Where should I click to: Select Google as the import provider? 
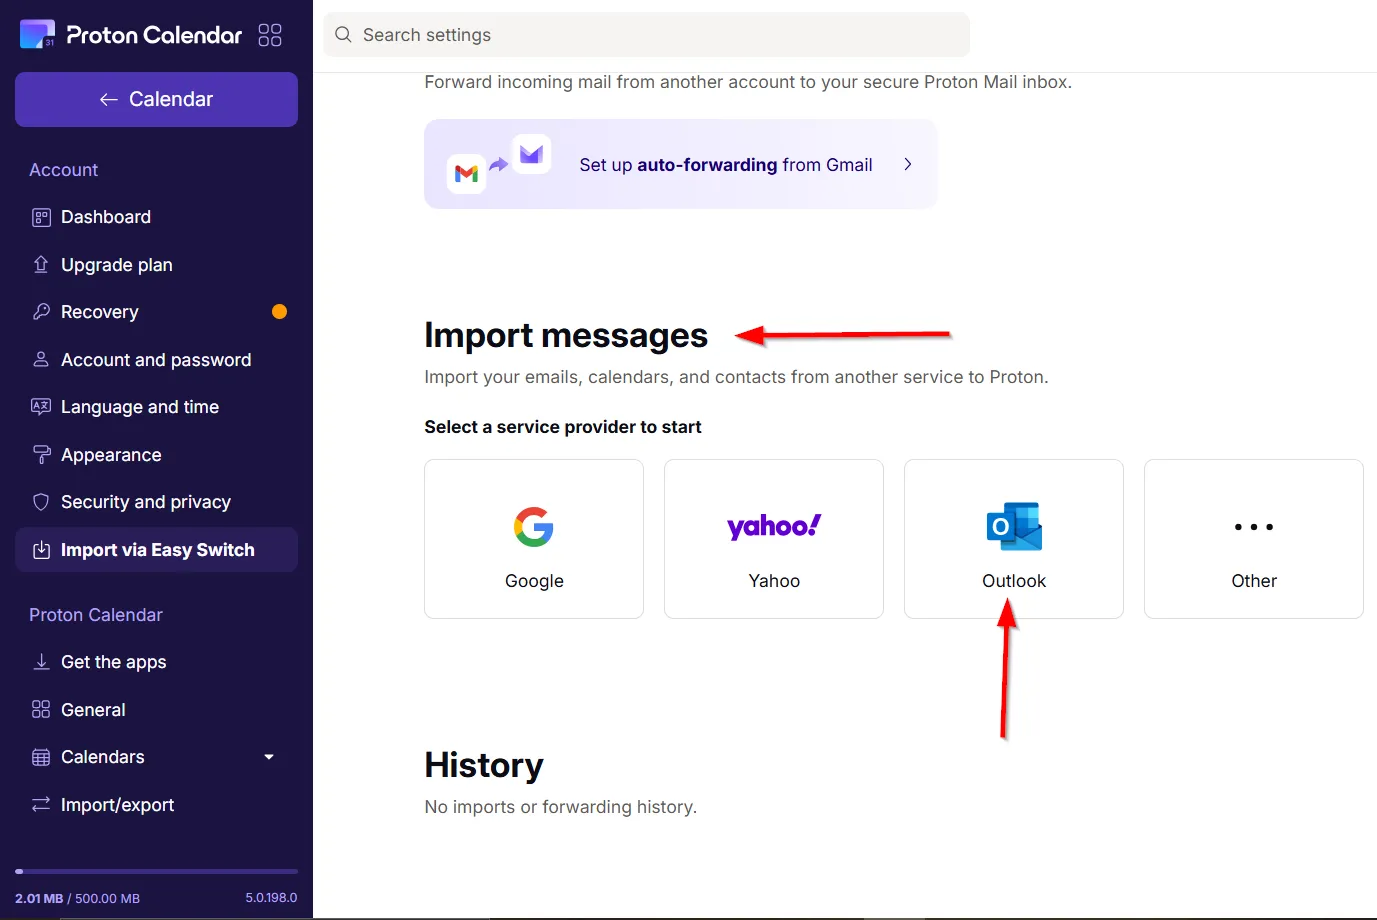click(533, 538)
